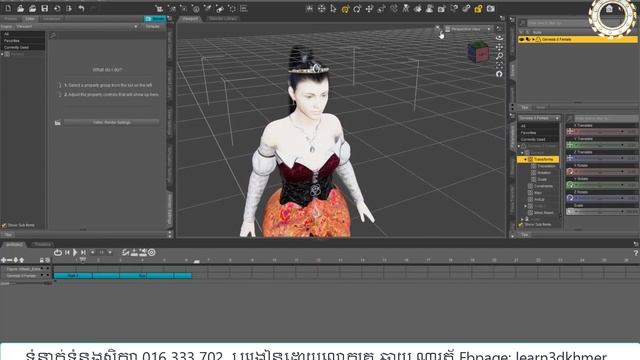Image resolution: width=640 pixels, height=360 pixels.
Task: Toggle Show Sub Items in Parameters pane
Action: [521, 224]
